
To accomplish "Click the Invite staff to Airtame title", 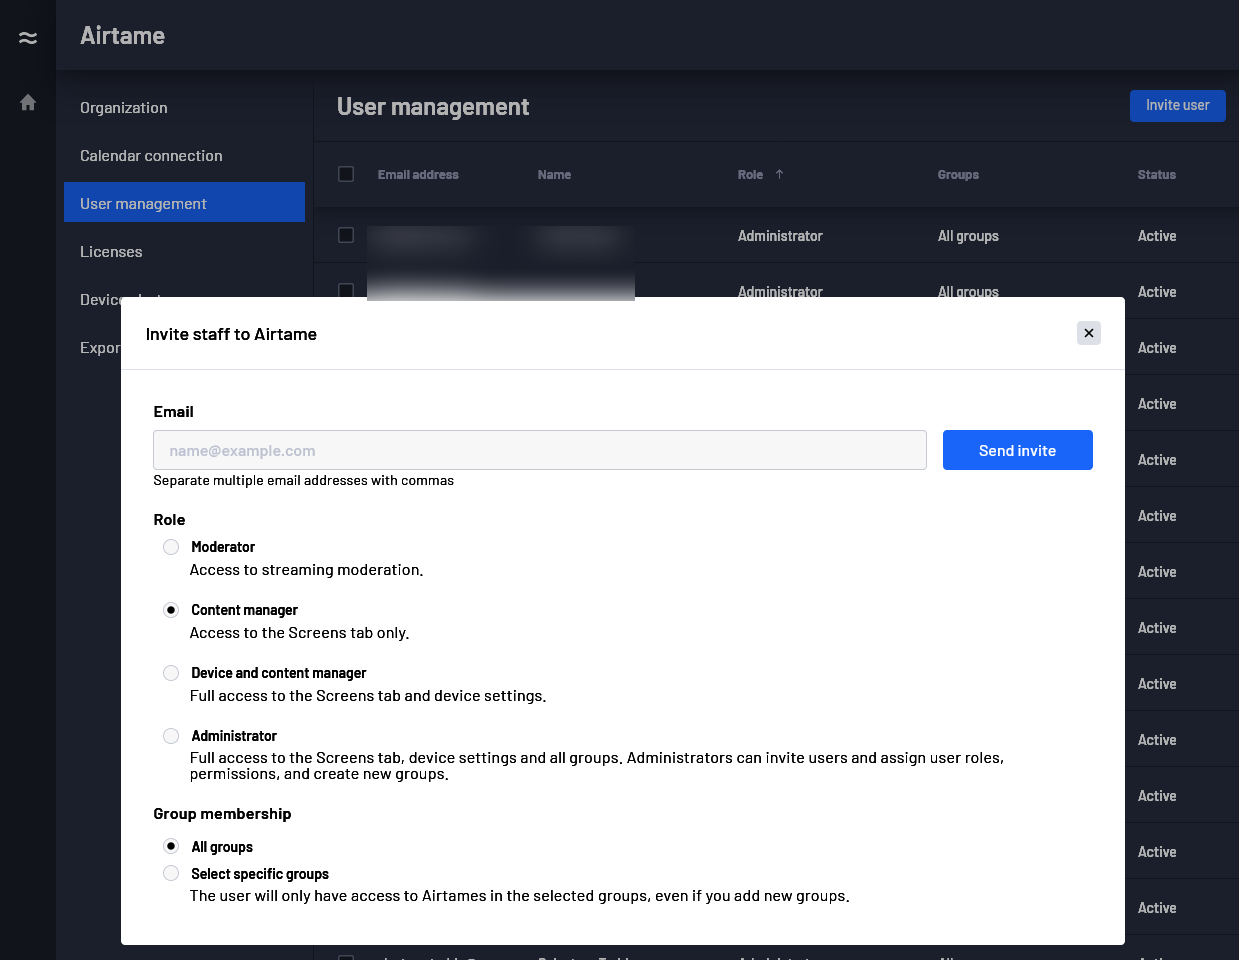I will coord(231,334).
